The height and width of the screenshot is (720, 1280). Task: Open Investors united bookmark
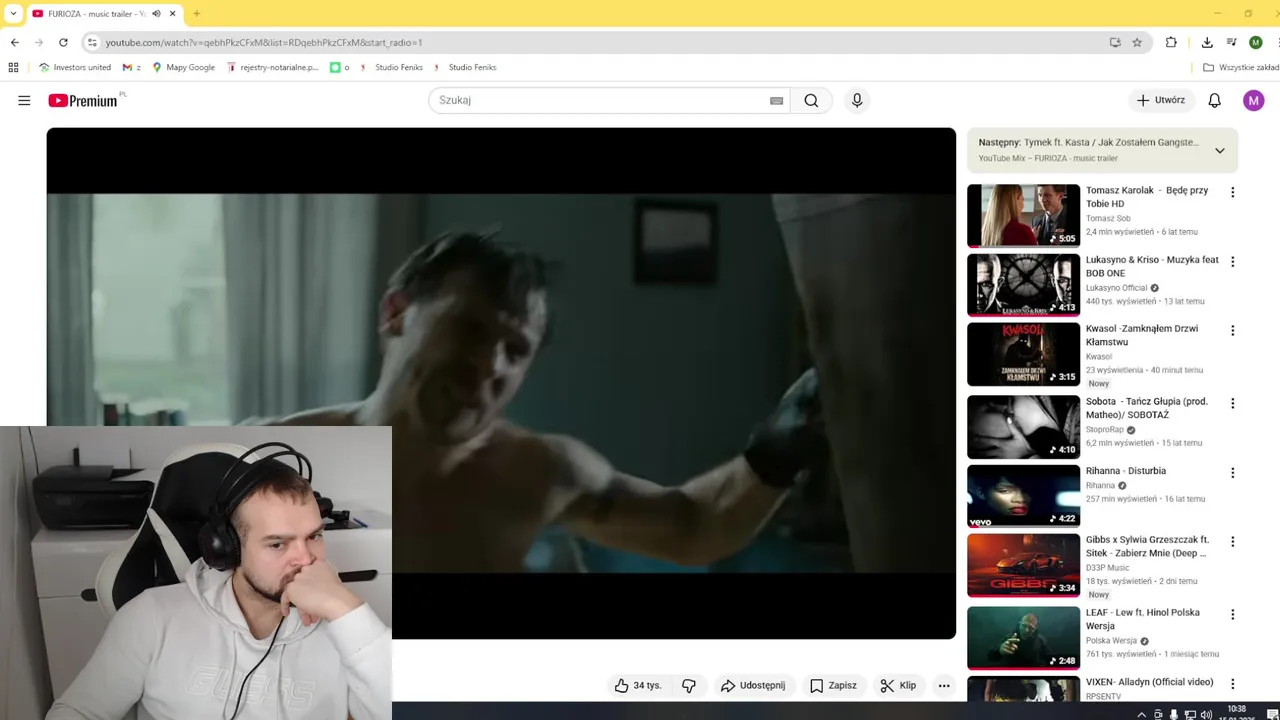point(75,67)
